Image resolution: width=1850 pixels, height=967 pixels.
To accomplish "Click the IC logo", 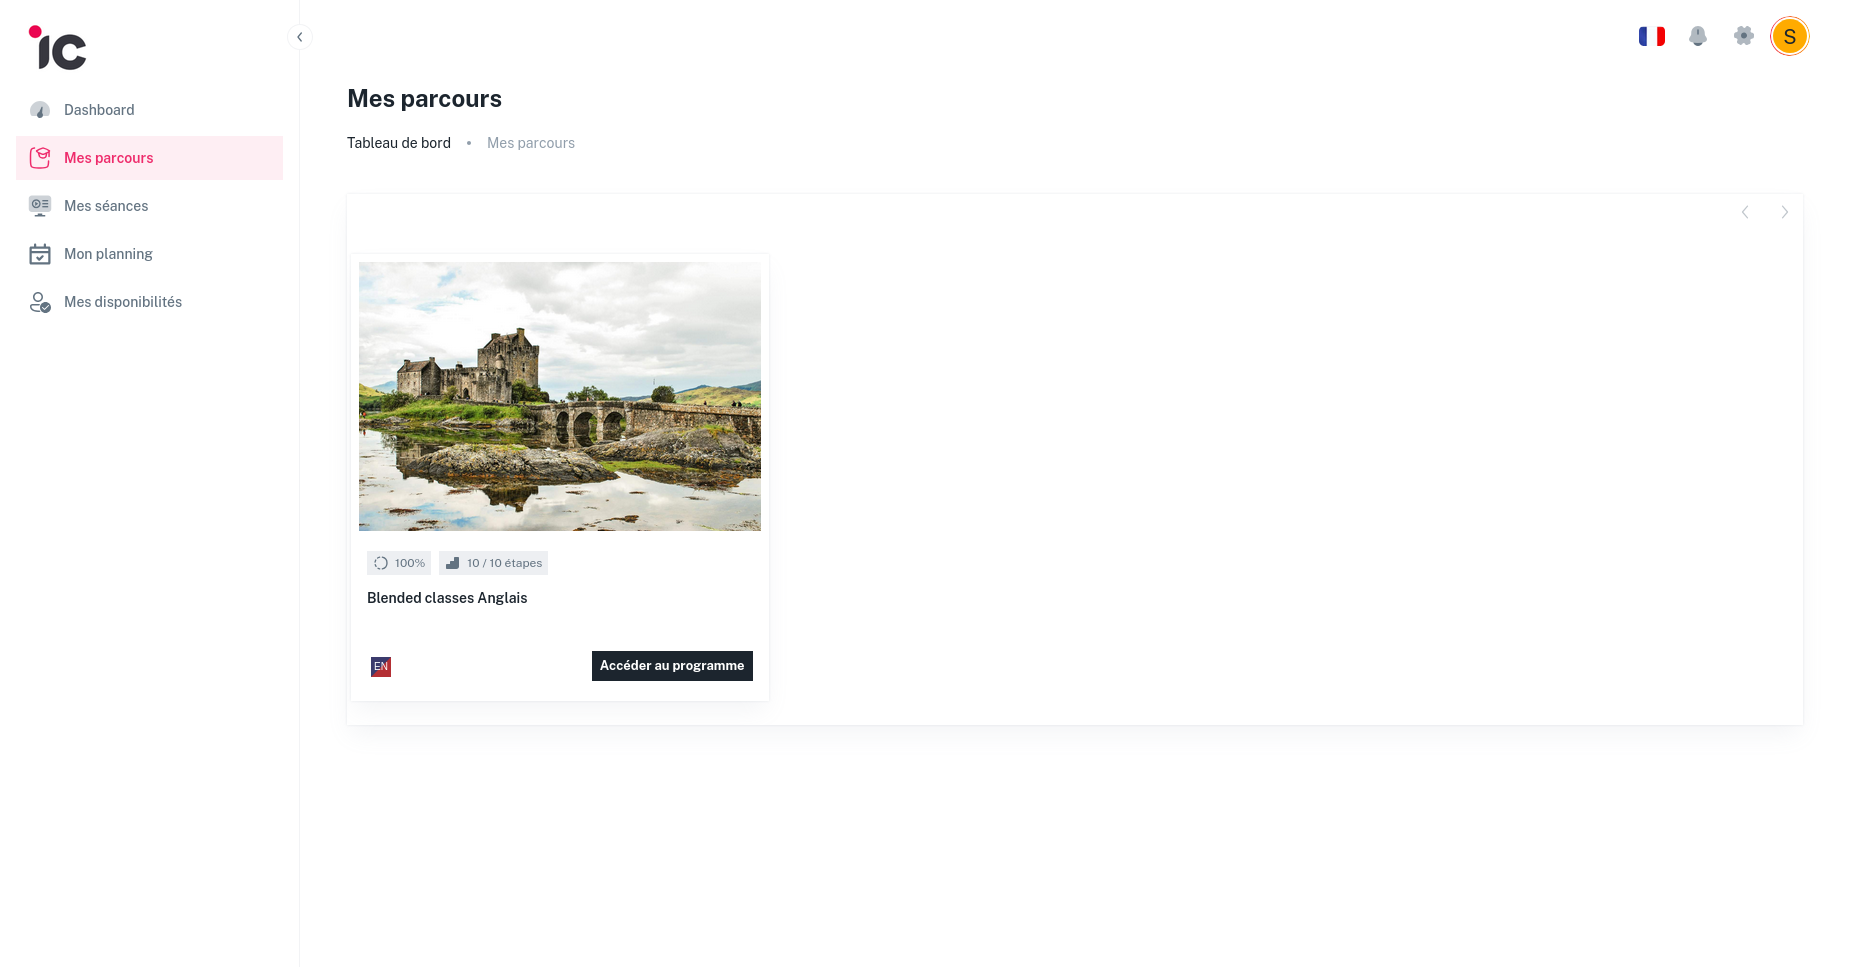I will (x=57, y=47).
